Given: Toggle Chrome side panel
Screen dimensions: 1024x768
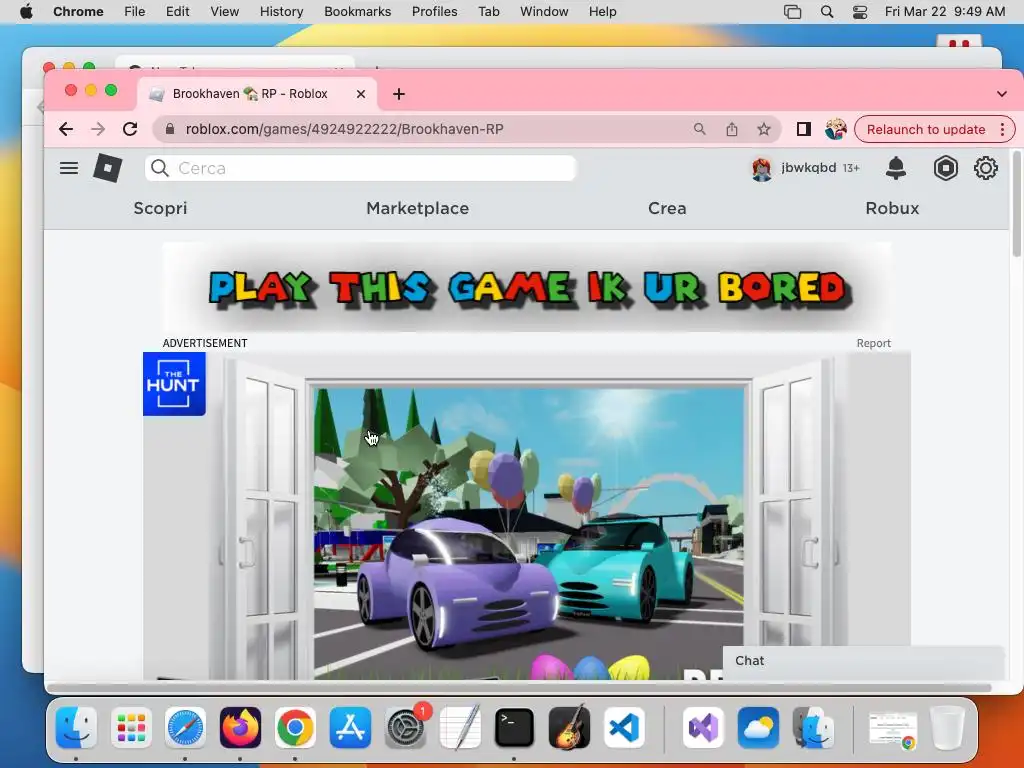Looking at the screenshot, I should point(804,129).
